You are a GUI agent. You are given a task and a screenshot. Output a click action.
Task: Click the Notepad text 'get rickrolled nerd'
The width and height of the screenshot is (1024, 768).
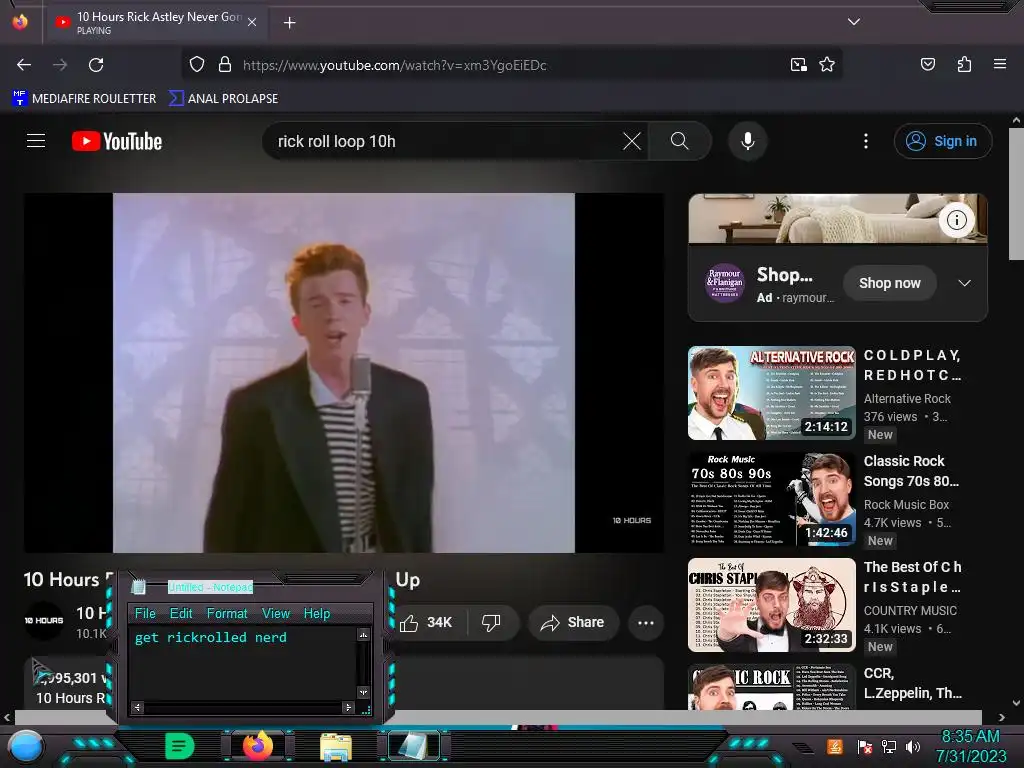[x=210, y=637]
